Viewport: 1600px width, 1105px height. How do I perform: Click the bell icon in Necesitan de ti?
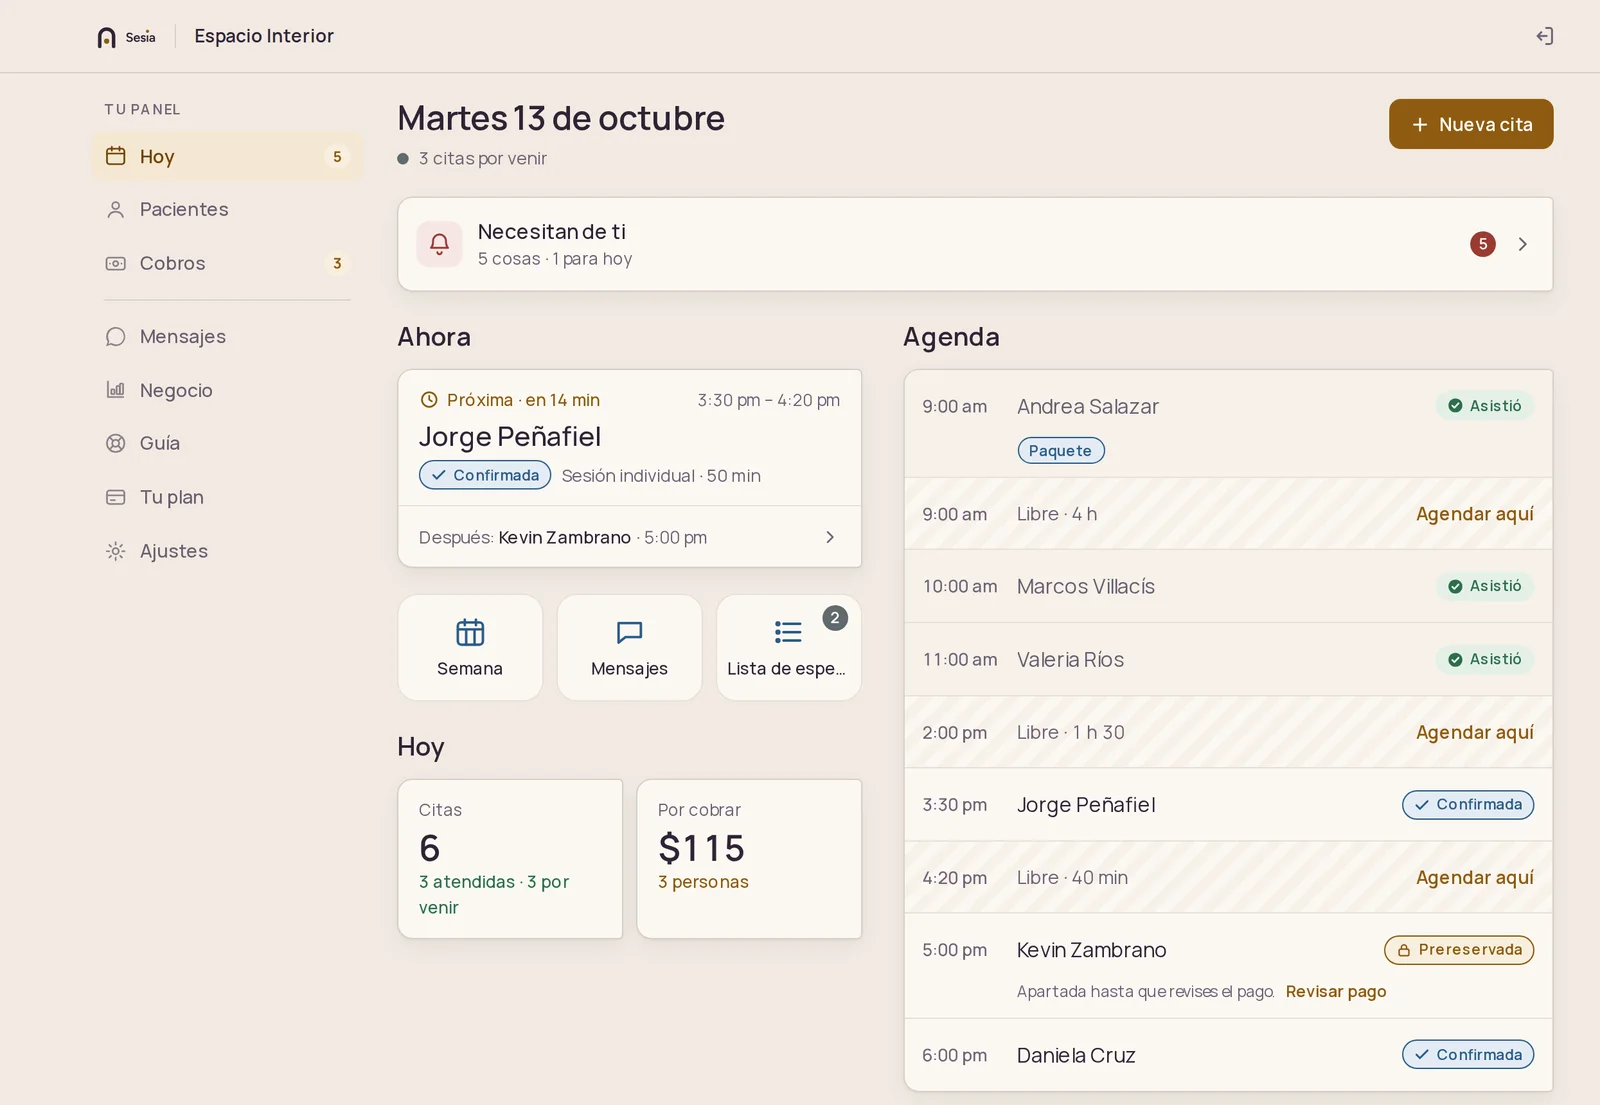[439, 244]
